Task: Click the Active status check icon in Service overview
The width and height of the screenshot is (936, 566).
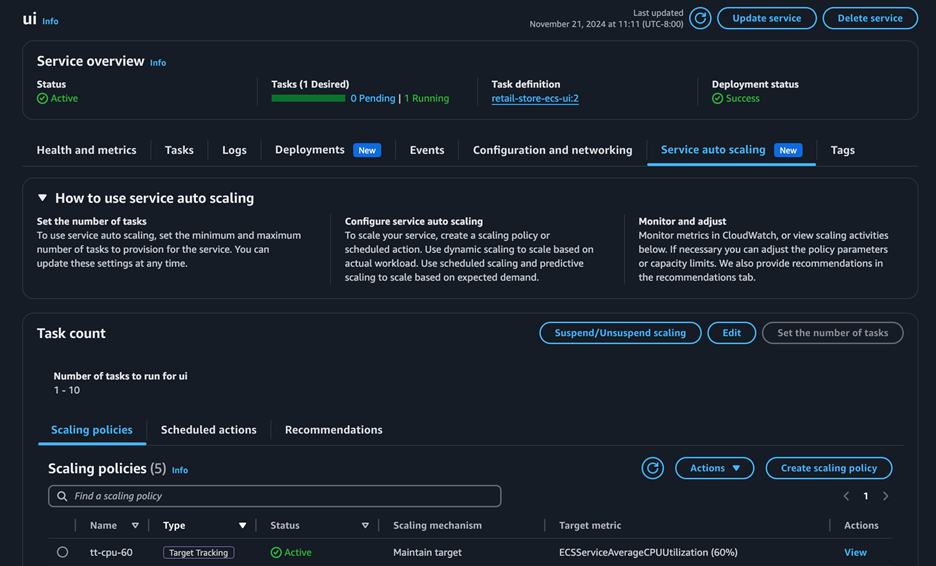Action: (42, 99)
